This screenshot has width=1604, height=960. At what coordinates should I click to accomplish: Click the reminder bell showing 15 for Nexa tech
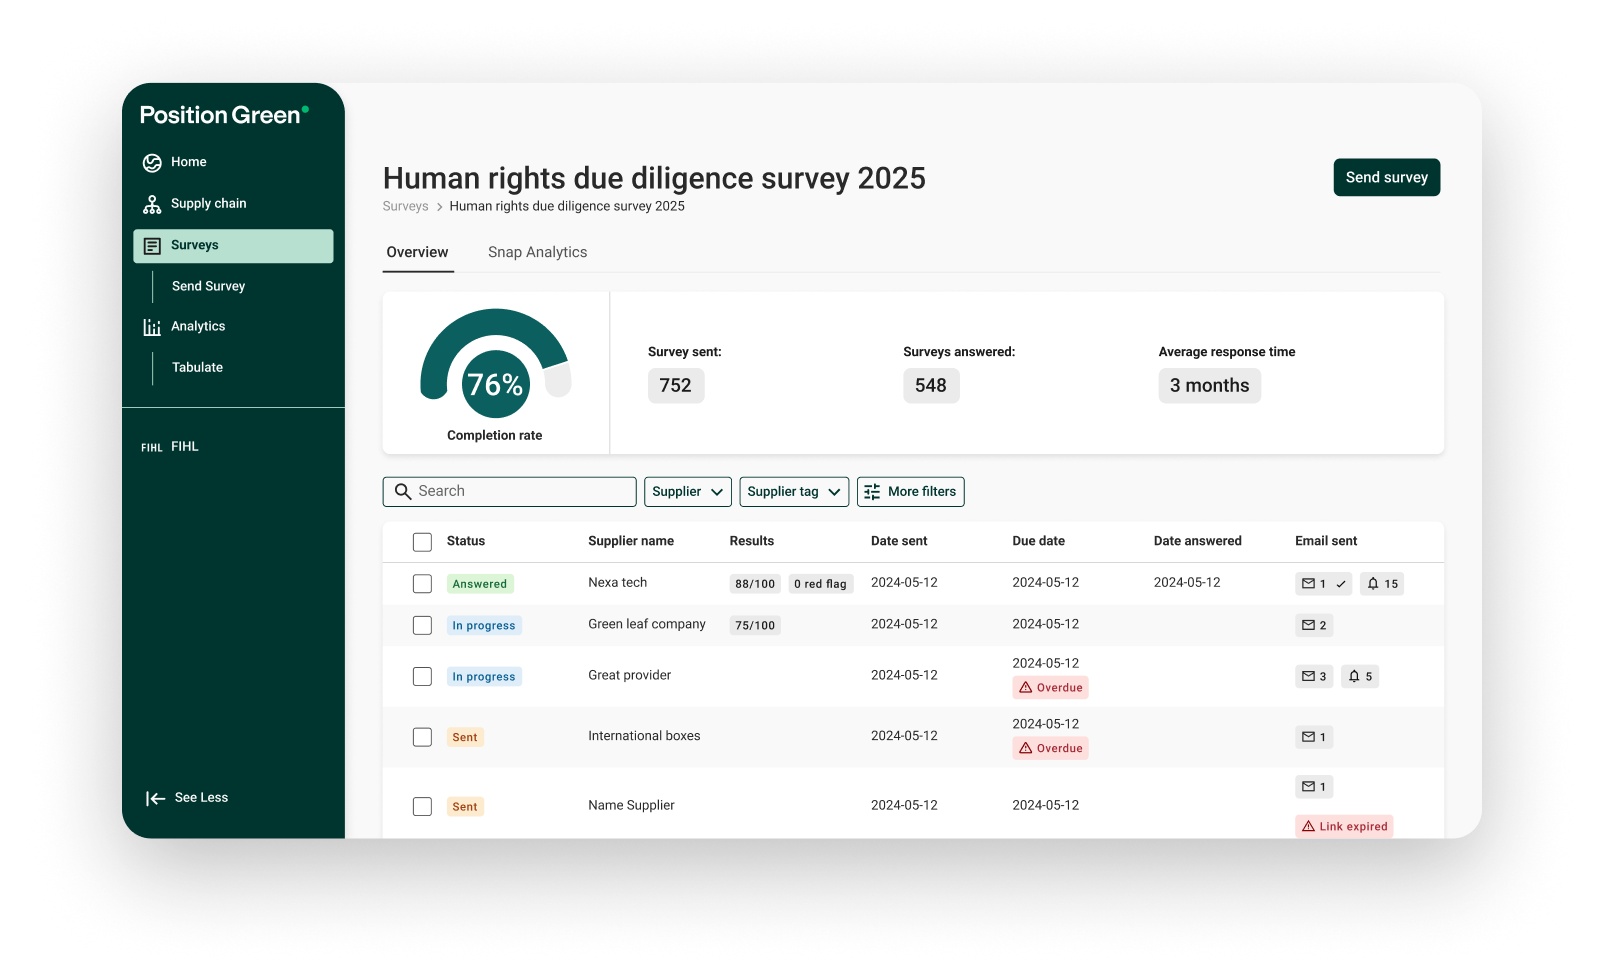(x=1381, y=583)
